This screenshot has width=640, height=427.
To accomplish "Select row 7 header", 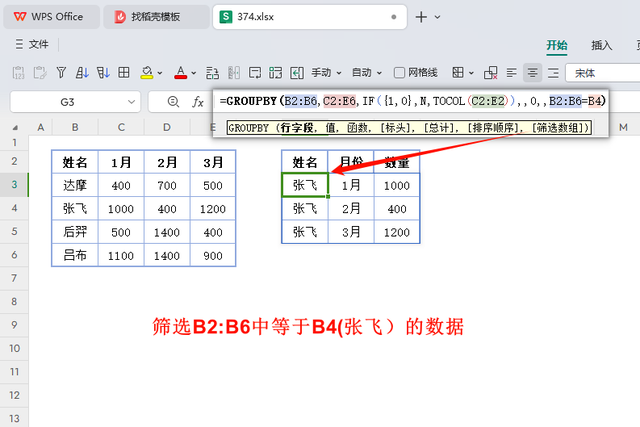I will 14,278.
